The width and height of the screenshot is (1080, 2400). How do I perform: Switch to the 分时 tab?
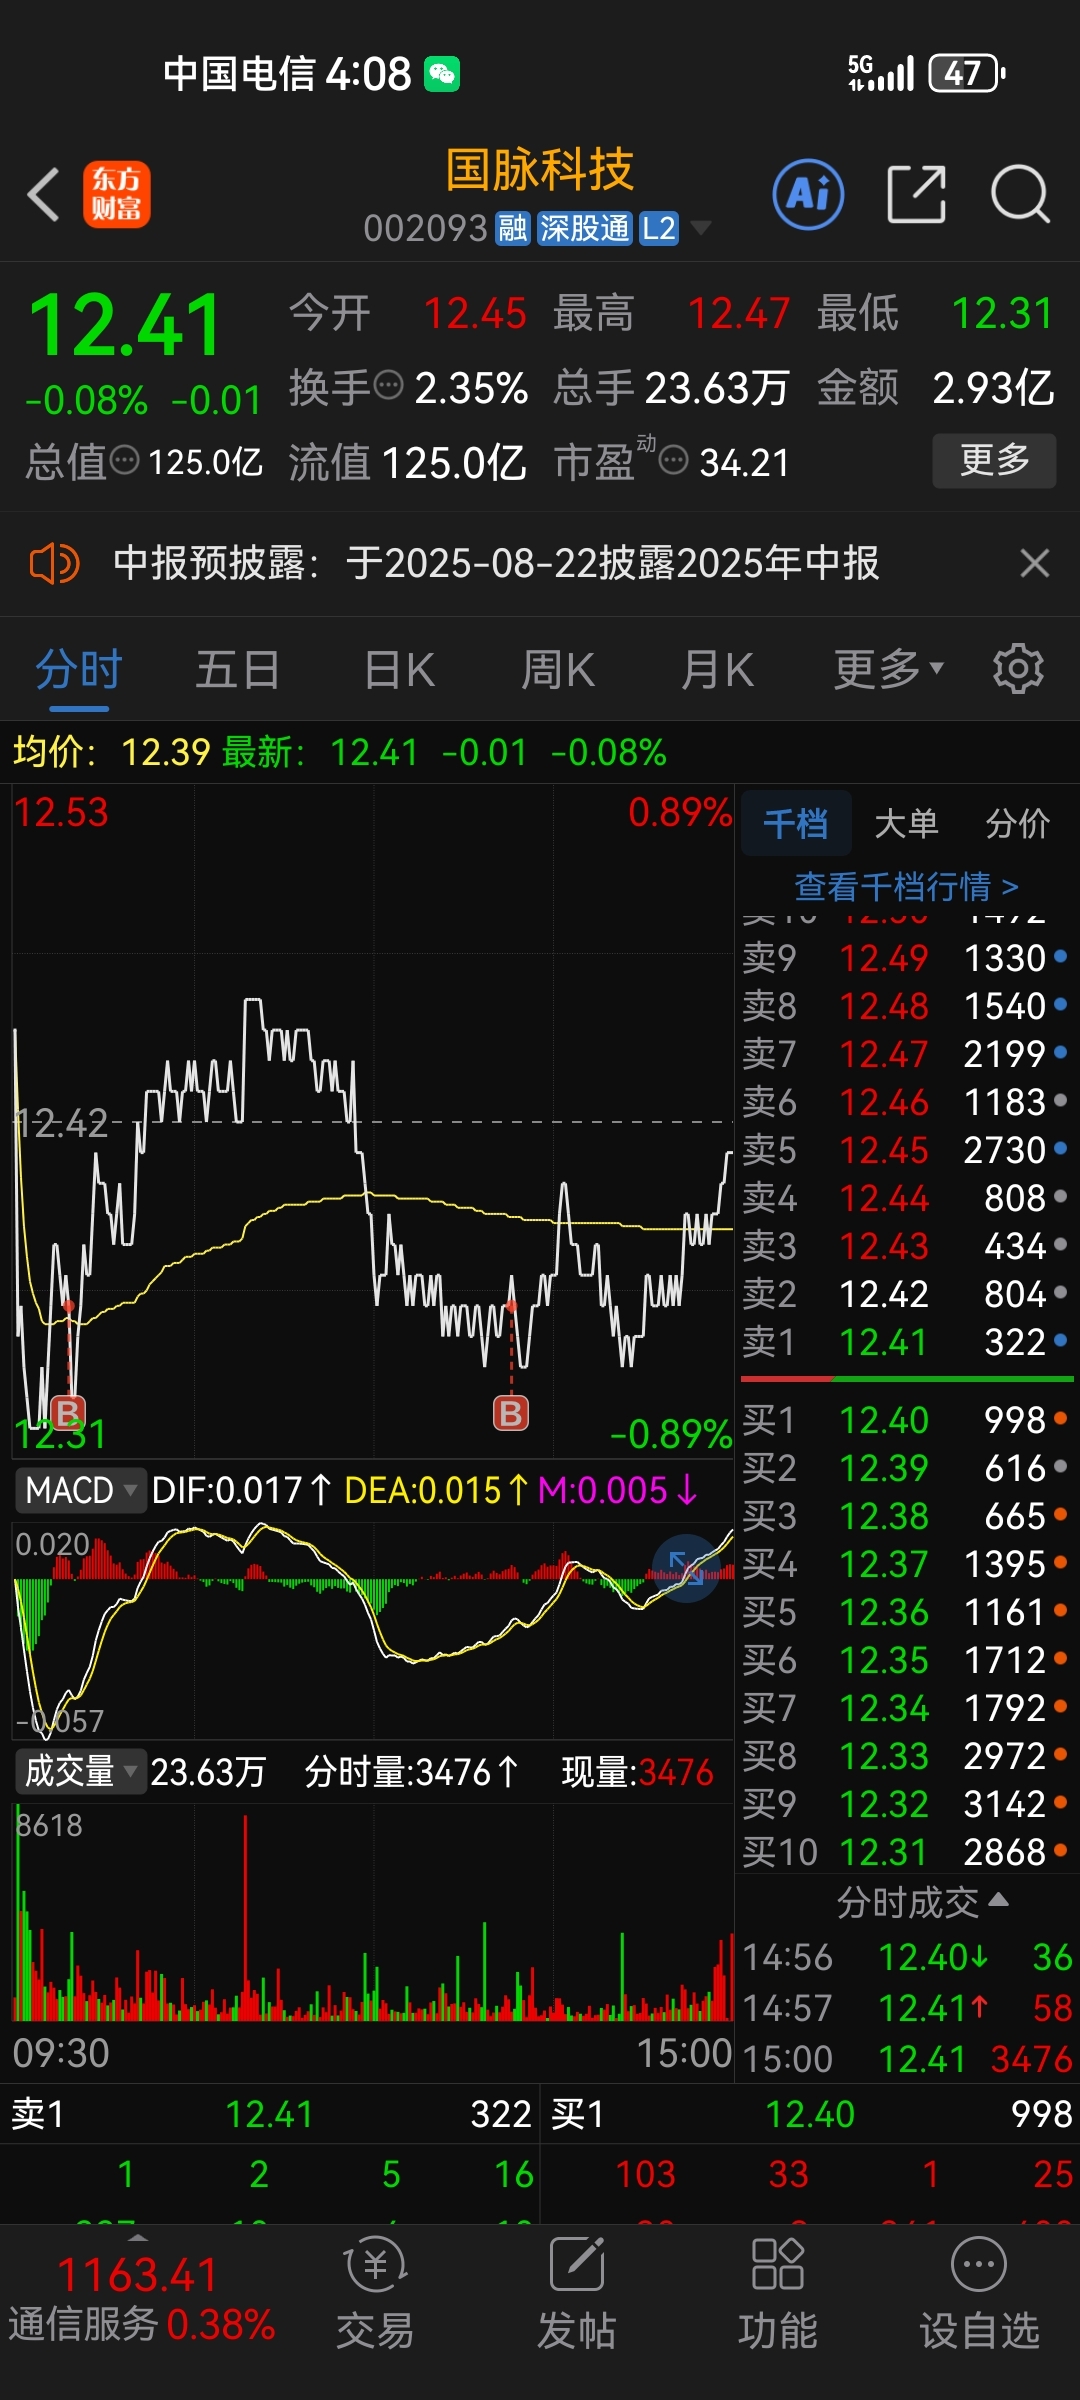tap(79, 670)
